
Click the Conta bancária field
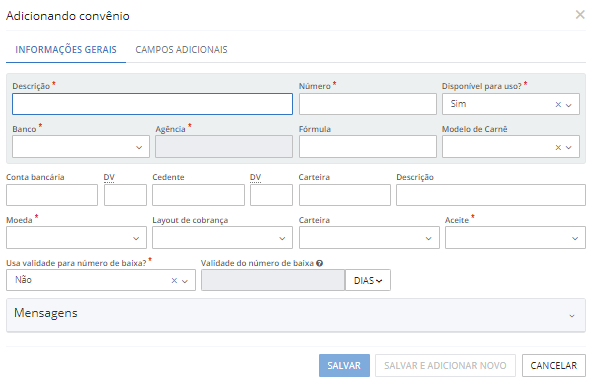(x=52, y=195)
